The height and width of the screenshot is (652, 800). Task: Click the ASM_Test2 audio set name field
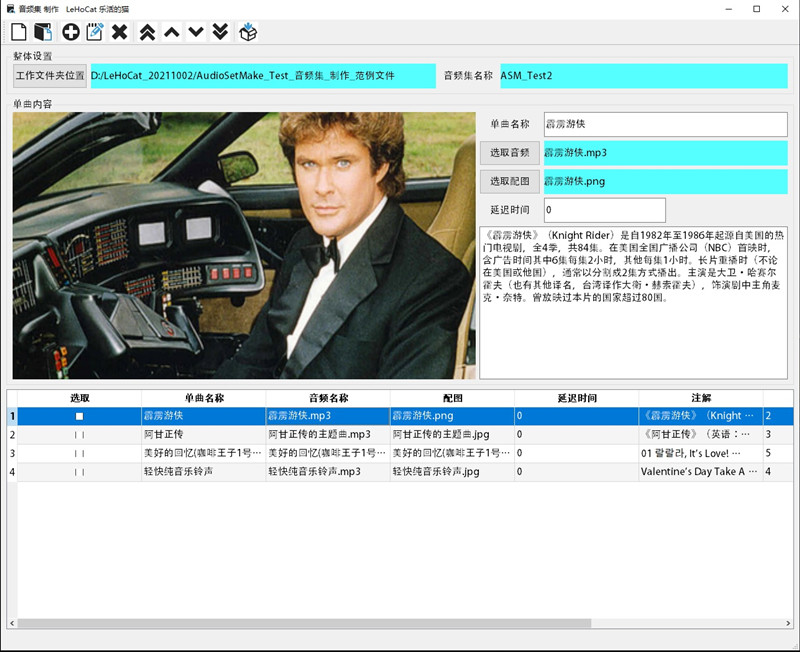[644, 76]
